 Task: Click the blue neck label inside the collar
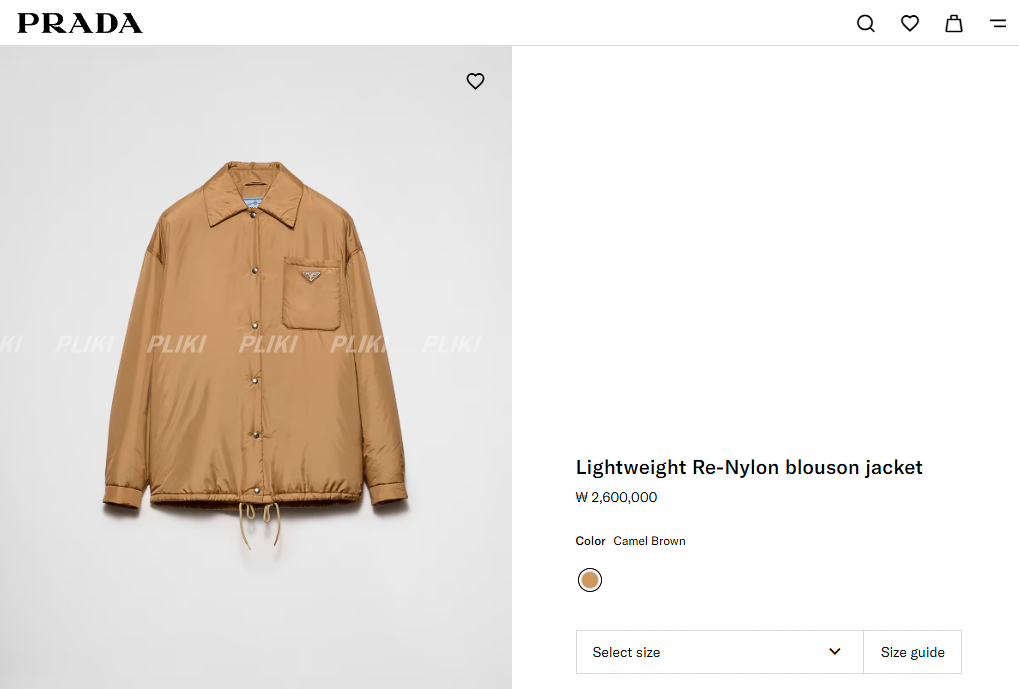pyautogui.click(x=254, y=206)
